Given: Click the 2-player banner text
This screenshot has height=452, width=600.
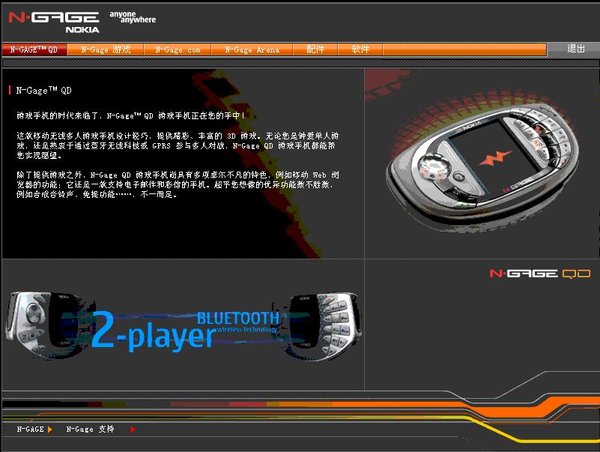Looking at the screenshot, I should point(151,334).
